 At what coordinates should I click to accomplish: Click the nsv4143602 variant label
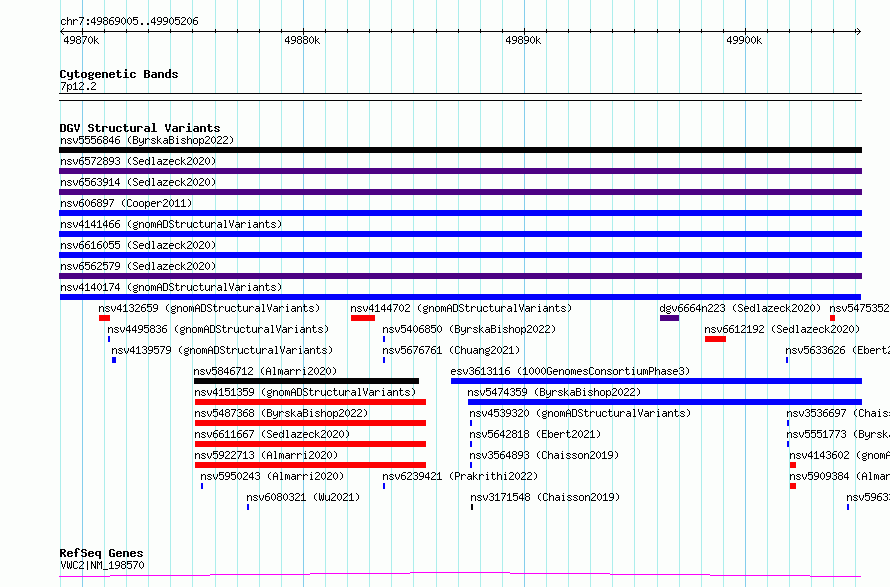(839, 455)
